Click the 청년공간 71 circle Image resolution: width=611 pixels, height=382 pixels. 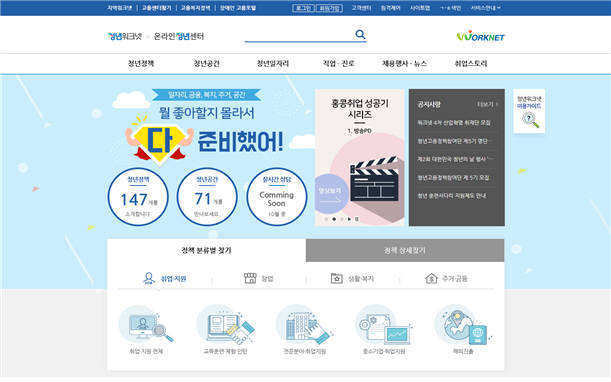coord(207,197)
